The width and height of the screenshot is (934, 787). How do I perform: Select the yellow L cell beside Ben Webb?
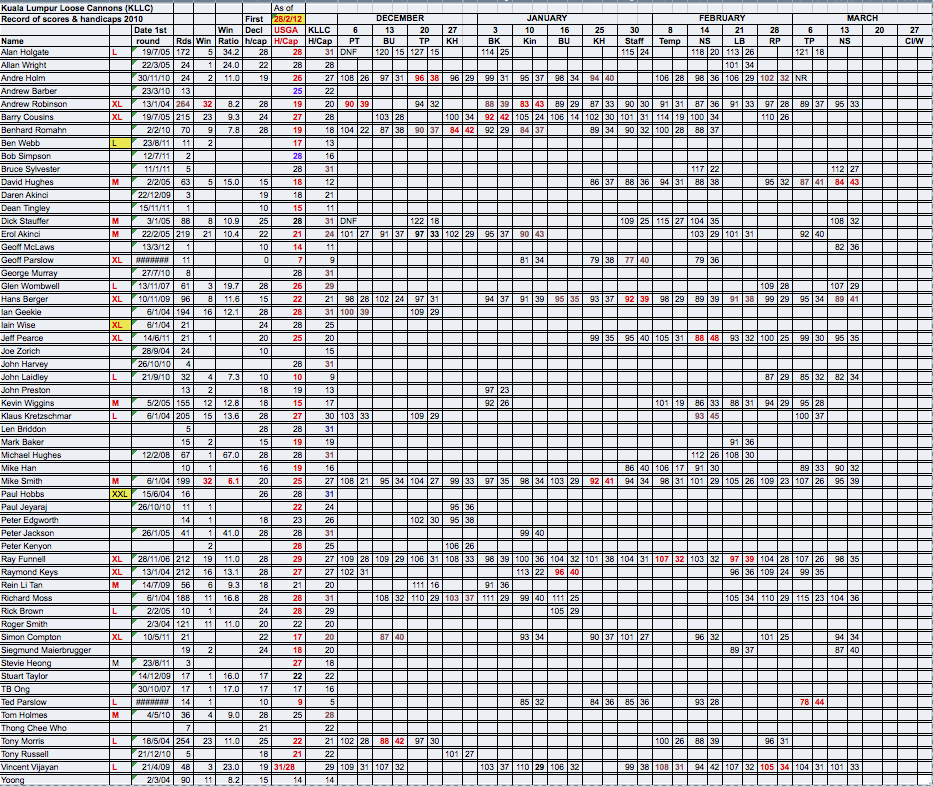pos(119,143)
